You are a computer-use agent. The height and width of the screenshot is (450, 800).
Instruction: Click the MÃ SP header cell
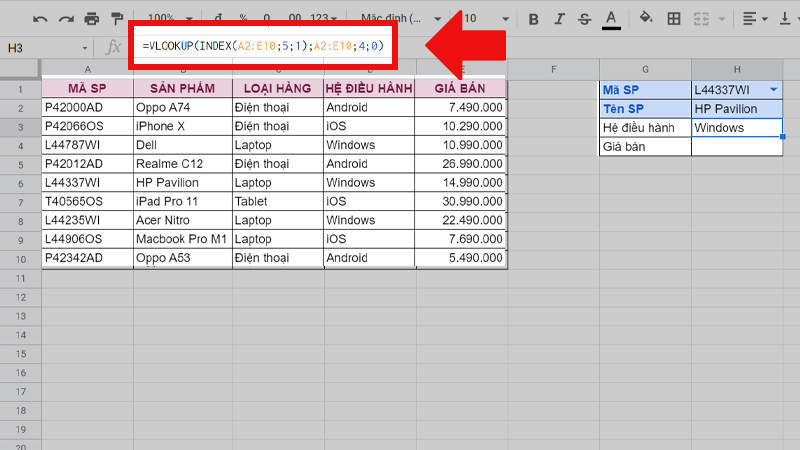(x=88, y=89)
